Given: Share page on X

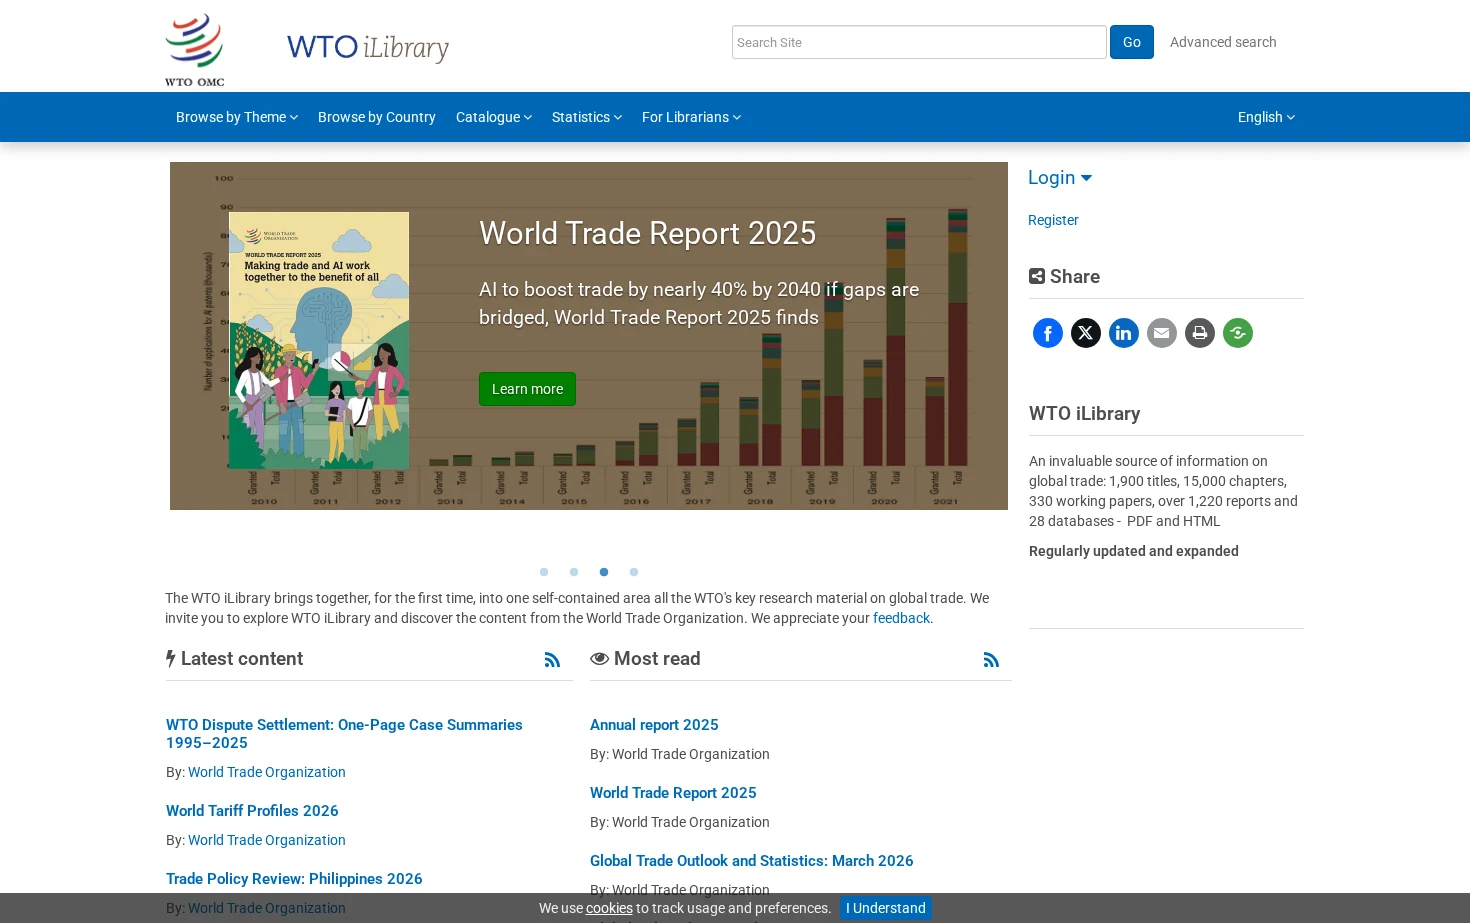Looking at the screenshot, I should point(1086,333).
